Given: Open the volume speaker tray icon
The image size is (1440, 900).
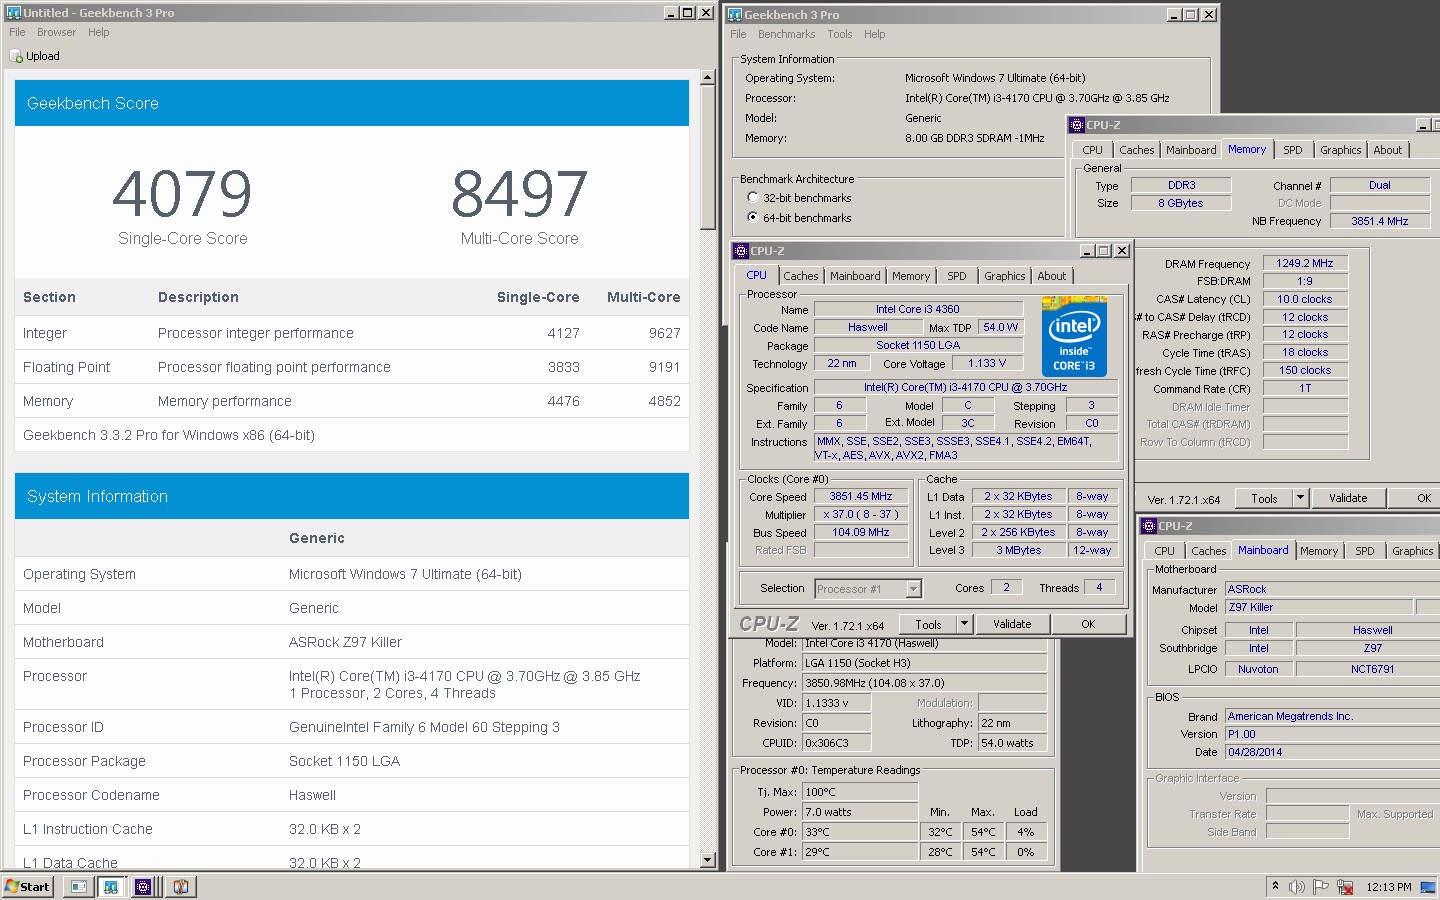Looking at the screenshot, I should coord(1297,887).
